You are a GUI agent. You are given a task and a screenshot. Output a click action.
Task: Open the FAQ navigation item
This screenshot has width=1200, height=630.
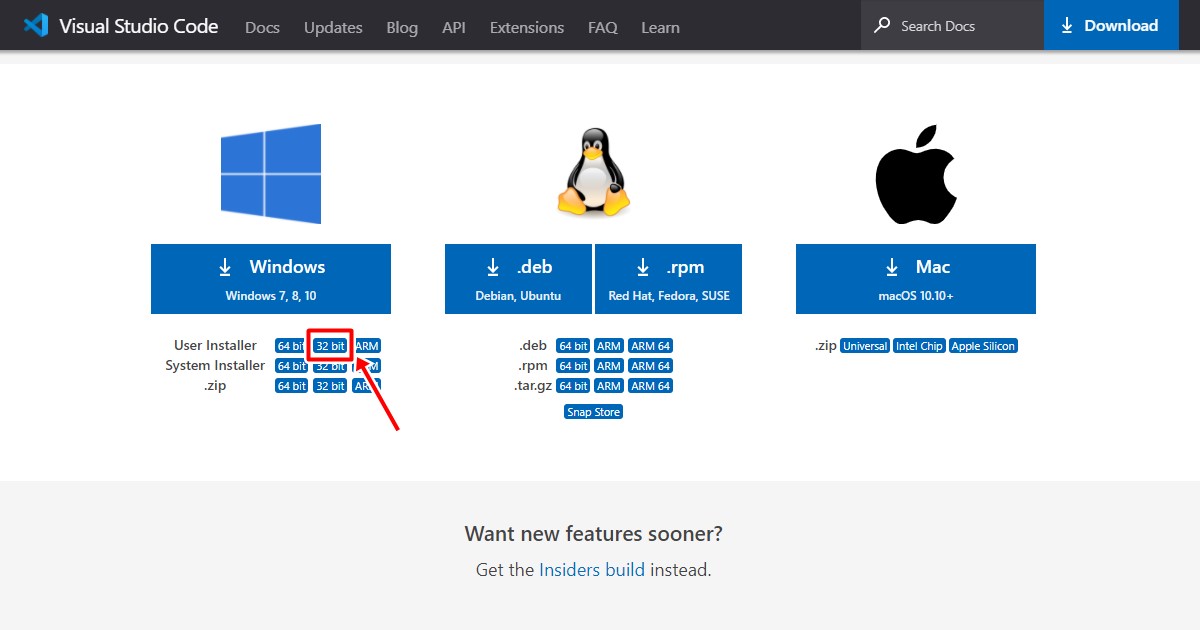[x=603, y=27]
